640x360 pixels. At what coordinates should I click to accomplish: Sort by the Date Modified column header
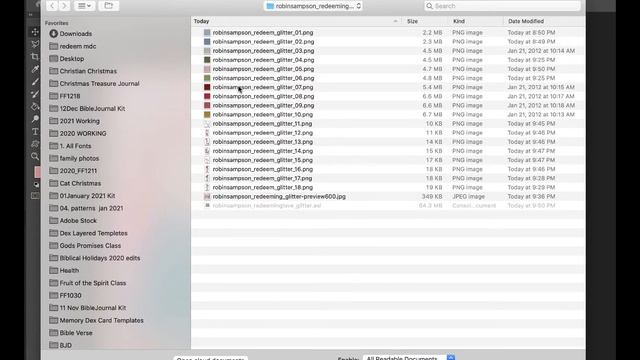point(526,21)
